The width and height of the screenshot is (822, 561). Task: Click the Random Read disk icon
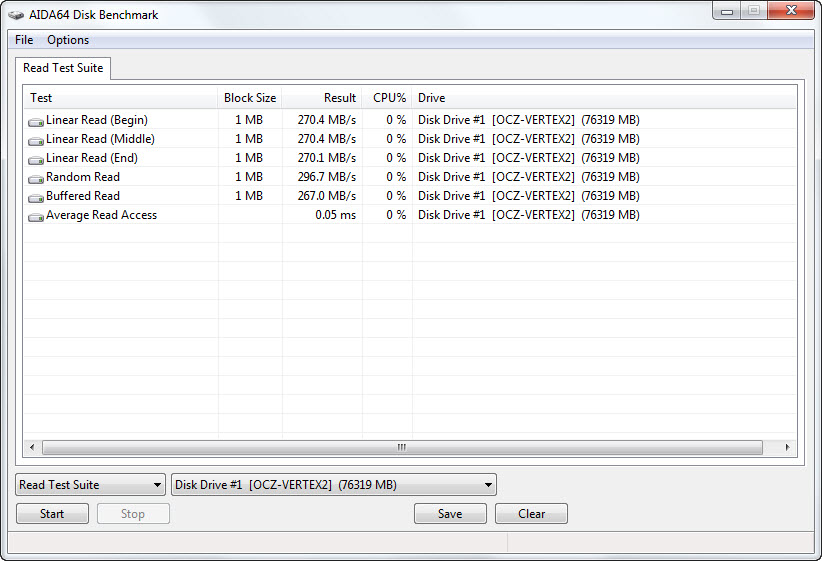pyautogui.click(x=36, y=178)
